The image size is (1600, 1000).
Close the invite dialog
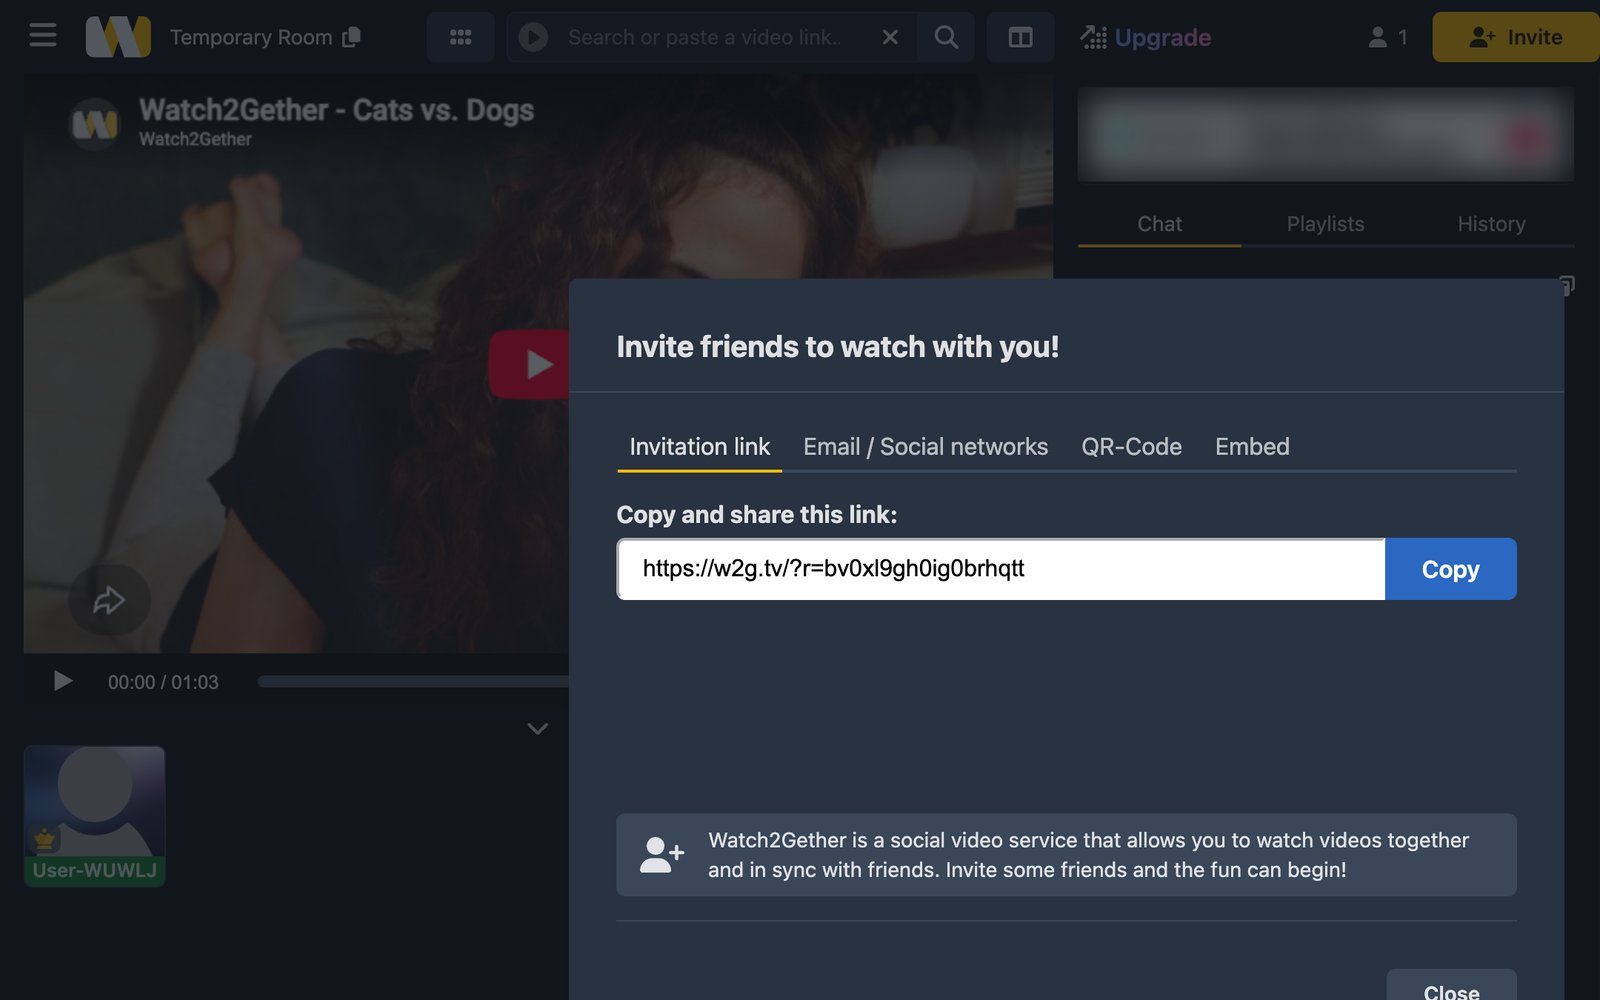[x=1451, y=987]
